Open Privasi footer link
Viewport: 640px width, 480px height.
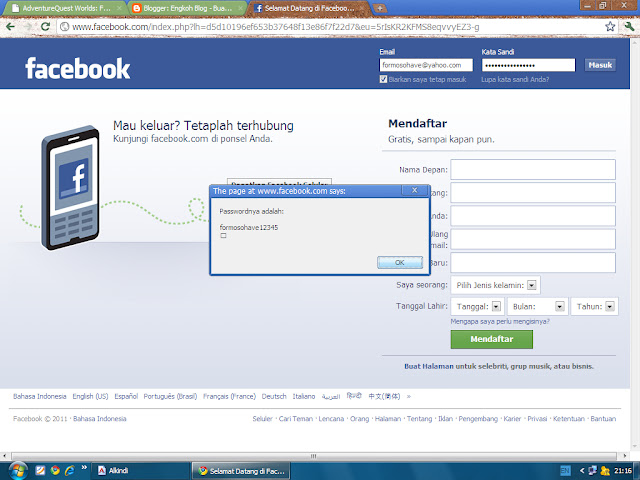(x=537, y=419)
